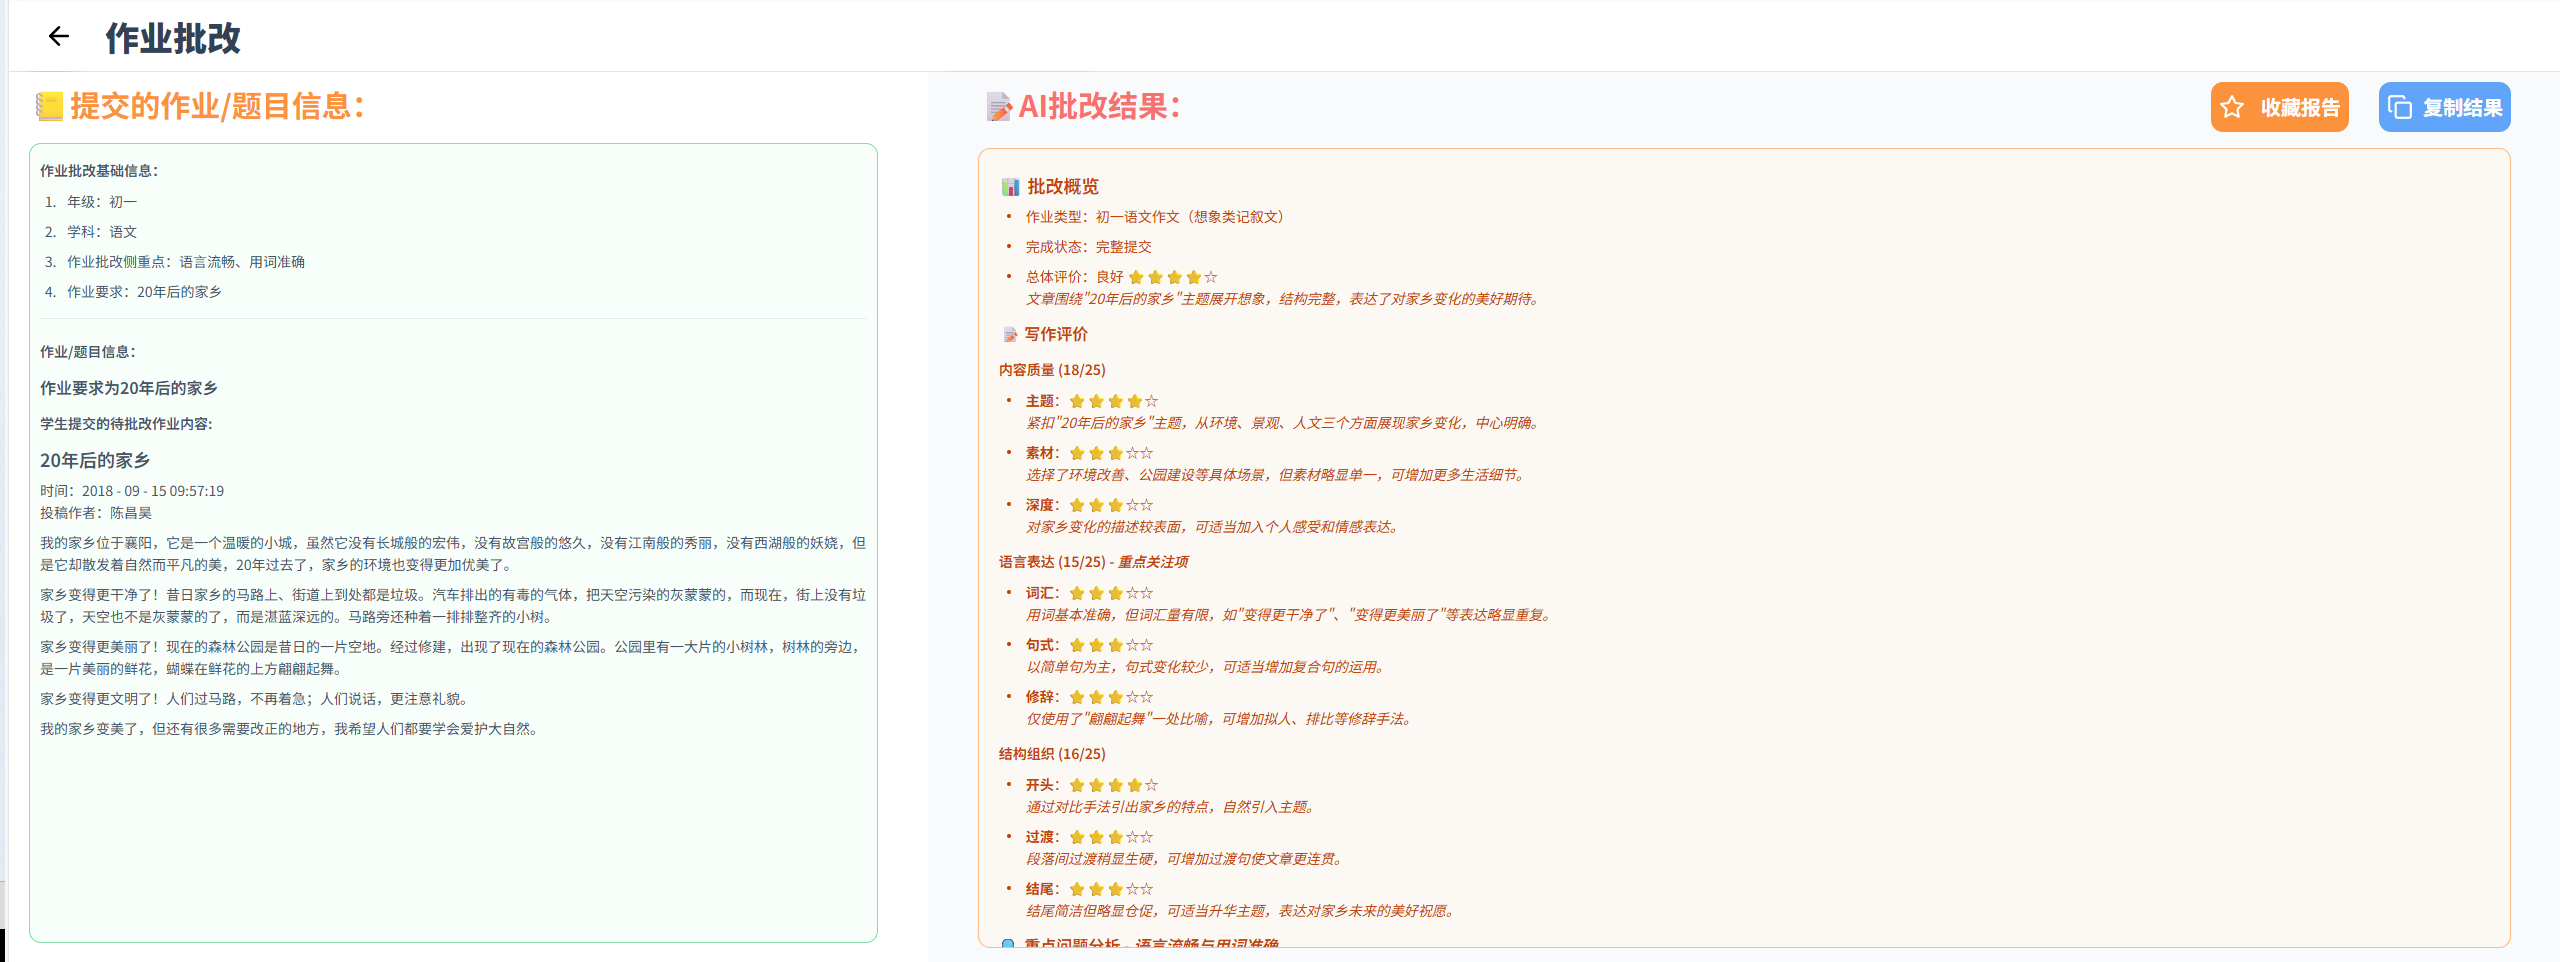
Task: Click the star rating next to 素材
Action: (1110, 453)
